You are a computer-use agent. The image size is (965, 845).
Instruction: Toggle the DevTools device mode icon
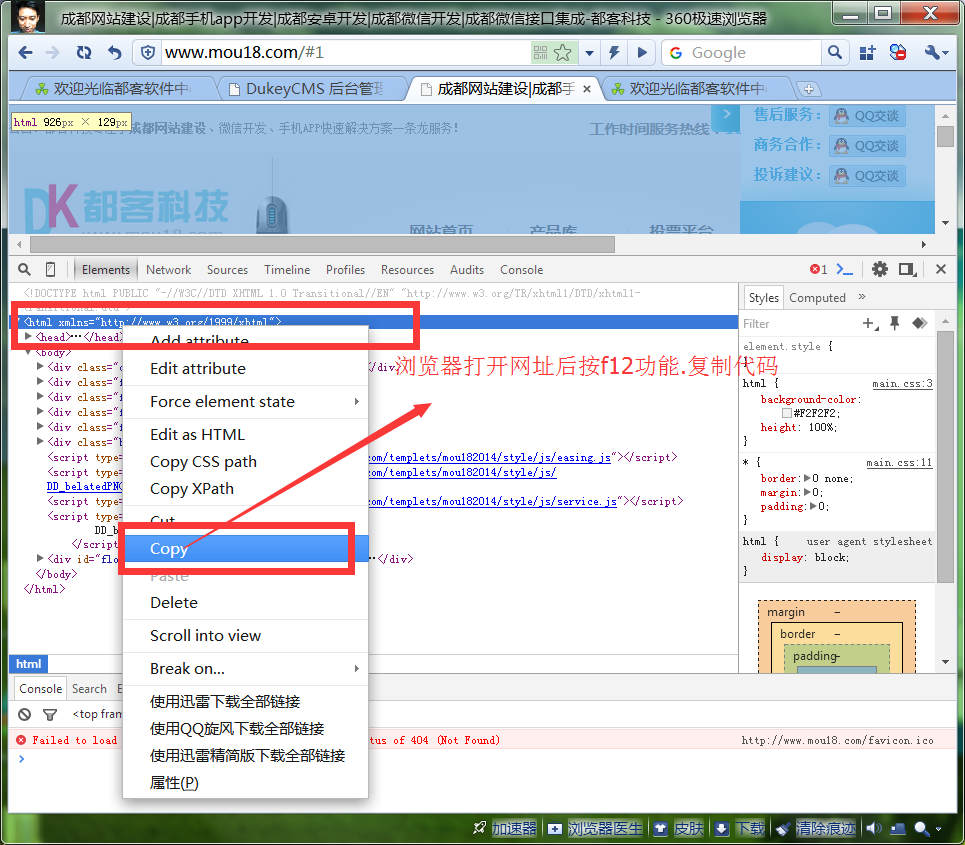50,270
